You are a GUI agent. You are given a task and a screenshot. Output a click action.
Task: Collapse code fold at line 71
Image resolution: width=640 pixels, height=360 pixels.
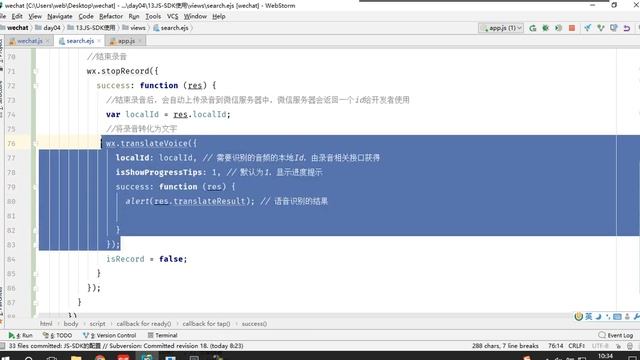36,71
